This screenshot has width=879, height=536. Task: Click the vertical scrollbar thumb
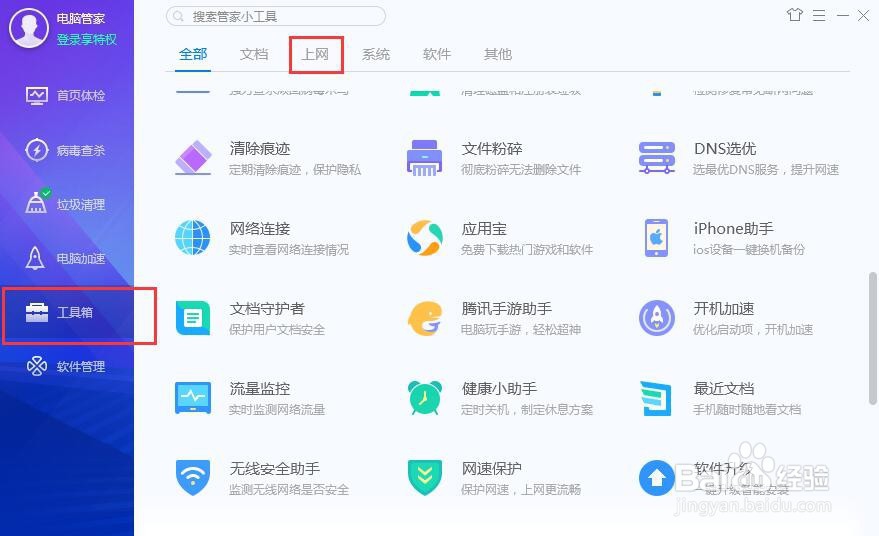coord(872,338)
